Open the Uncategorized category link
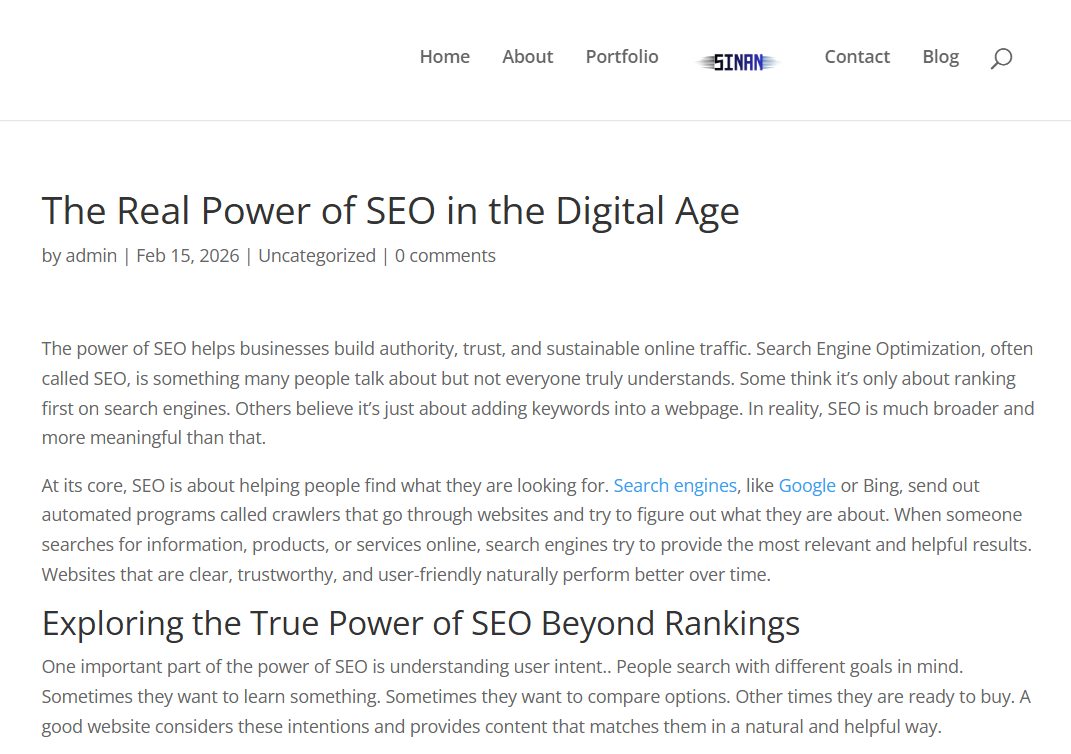 (317, 256)
